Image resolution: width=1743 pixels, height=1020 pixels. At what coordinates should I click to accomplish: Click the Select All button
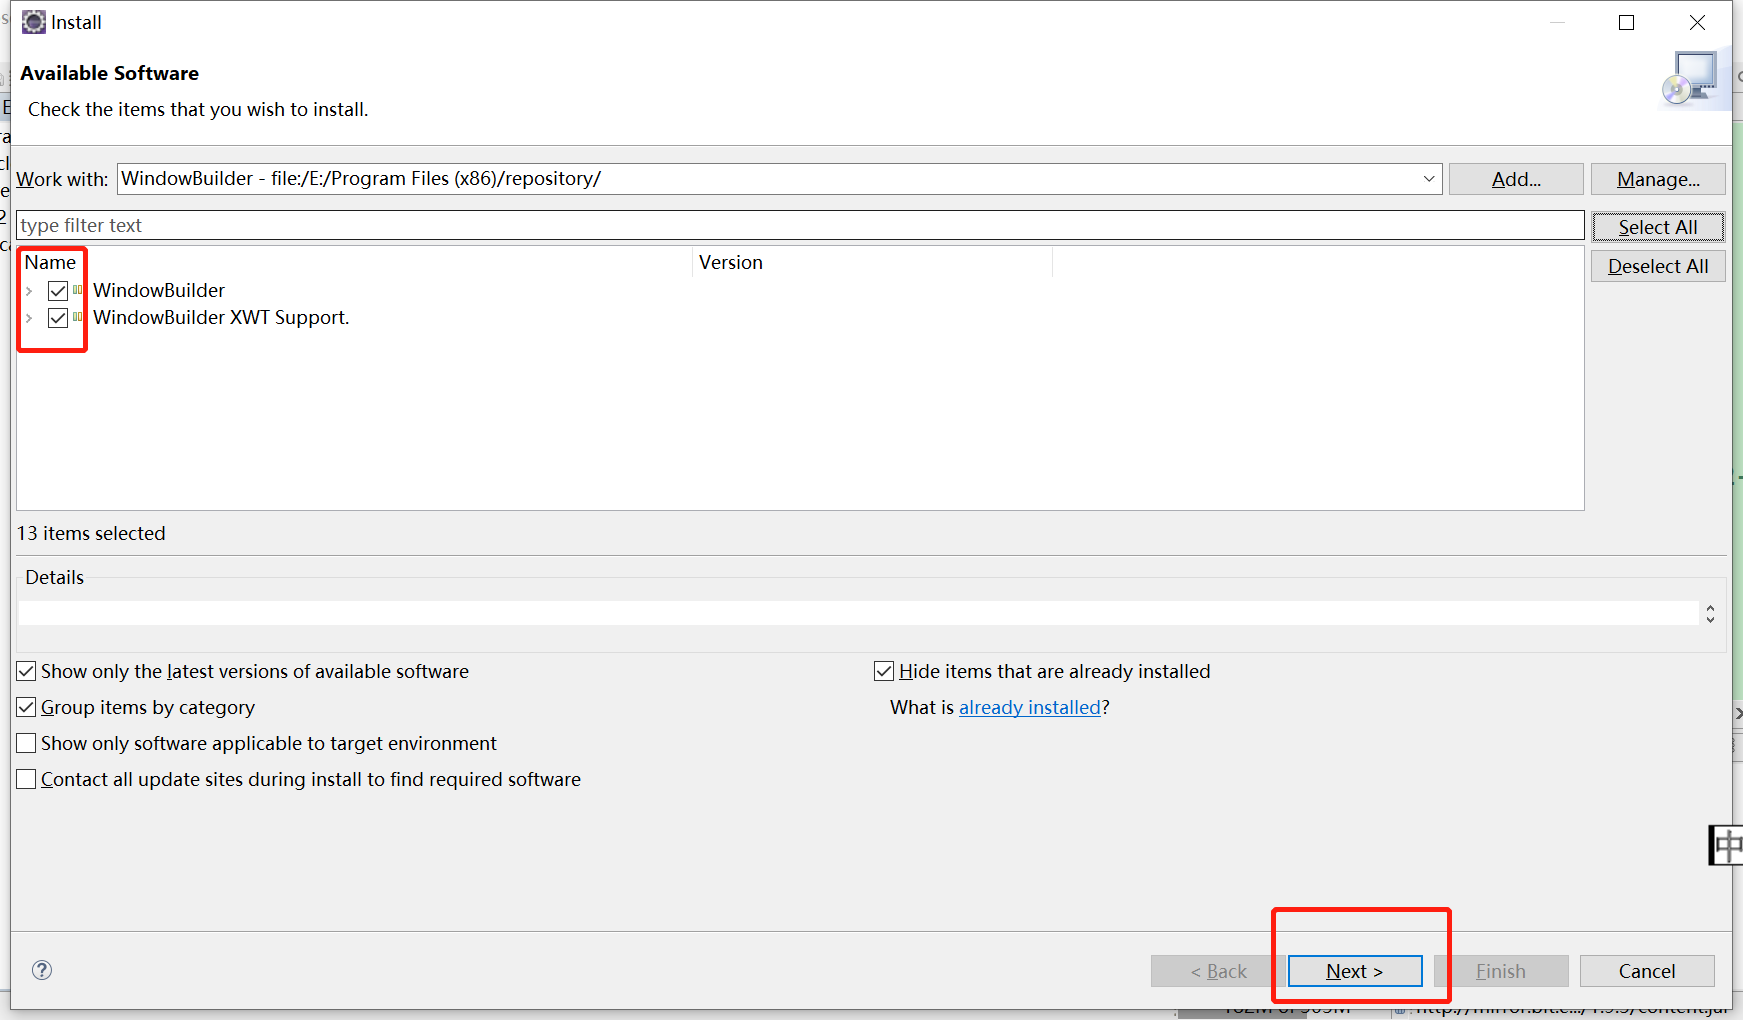tap(1658, 227)
